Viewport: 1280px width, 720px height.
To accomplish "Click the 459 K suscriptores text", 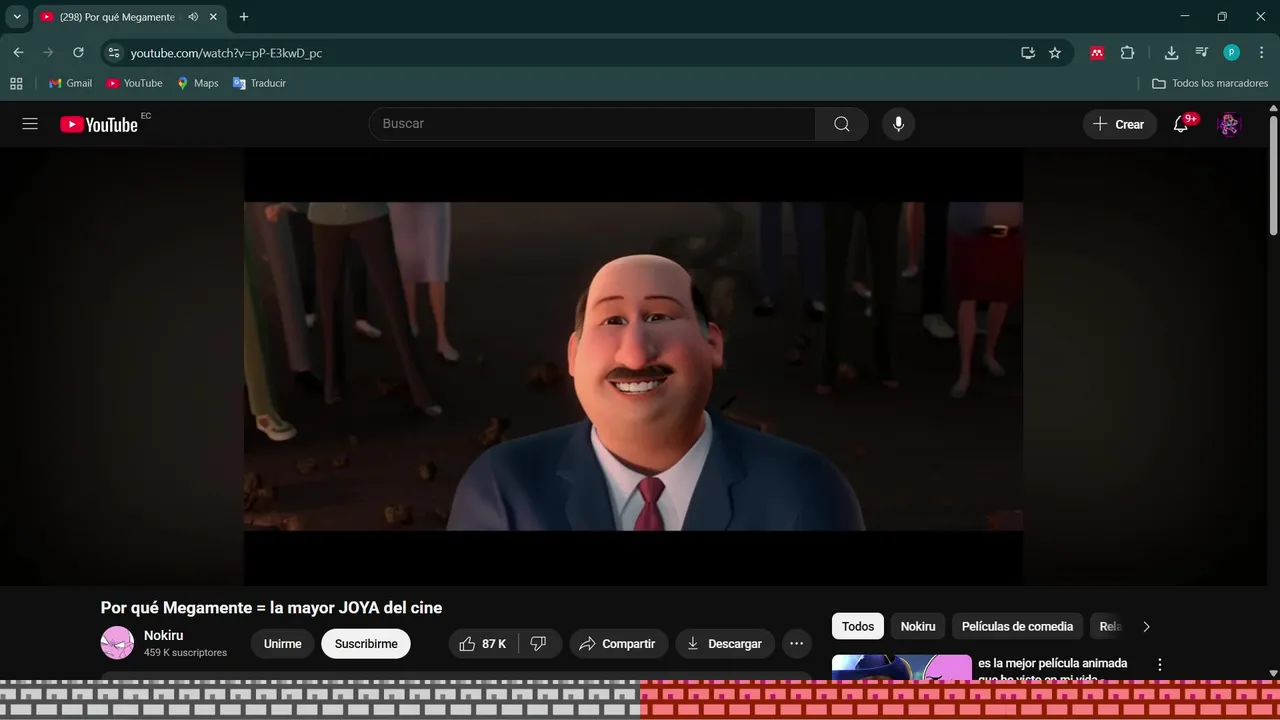I will click(185, 653).
